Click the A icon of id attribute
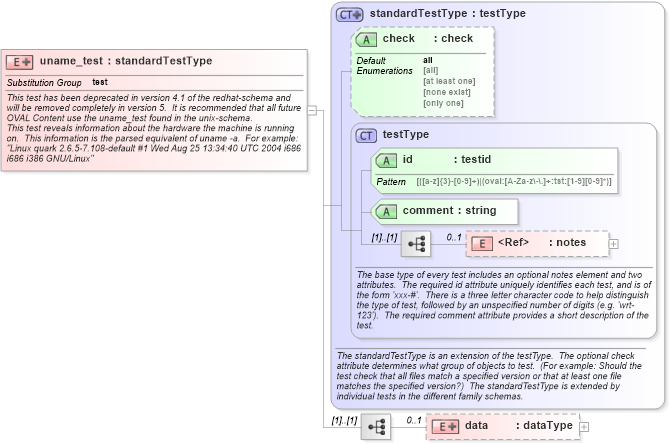The image size is (669, 444). (x=386, y=161)
